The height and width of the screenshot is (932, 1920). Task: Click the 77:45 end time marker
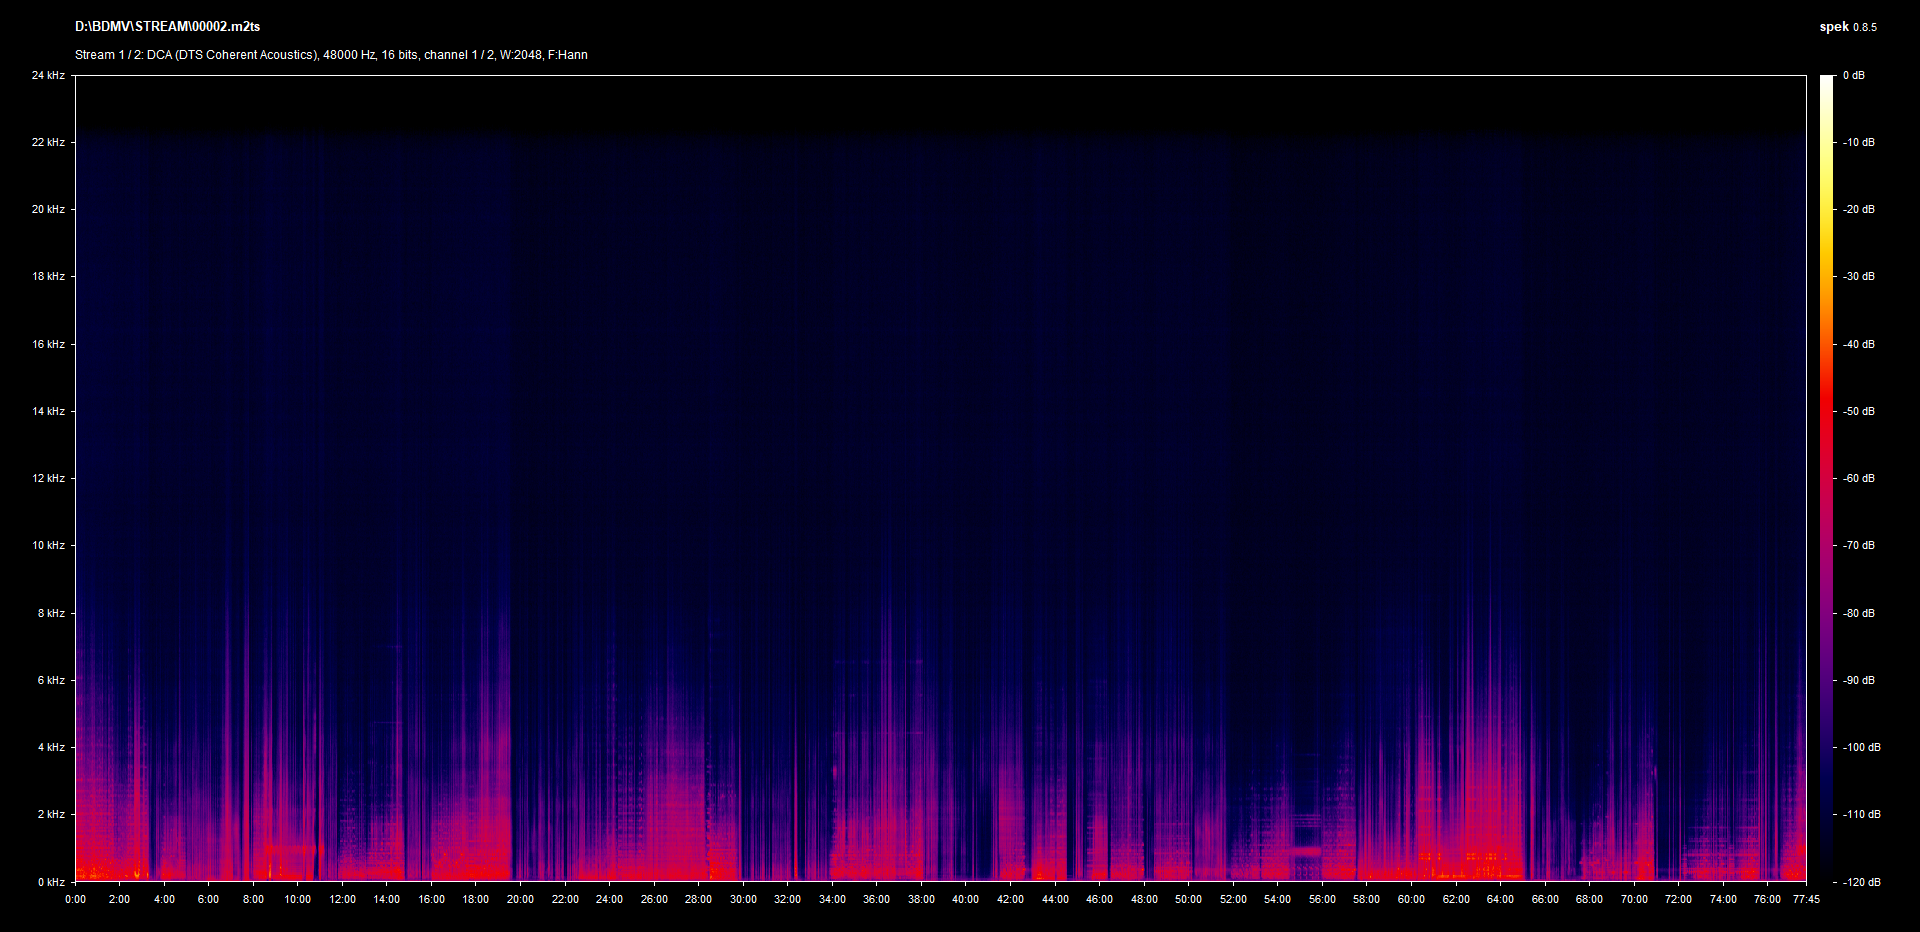tap(1806, 899)
